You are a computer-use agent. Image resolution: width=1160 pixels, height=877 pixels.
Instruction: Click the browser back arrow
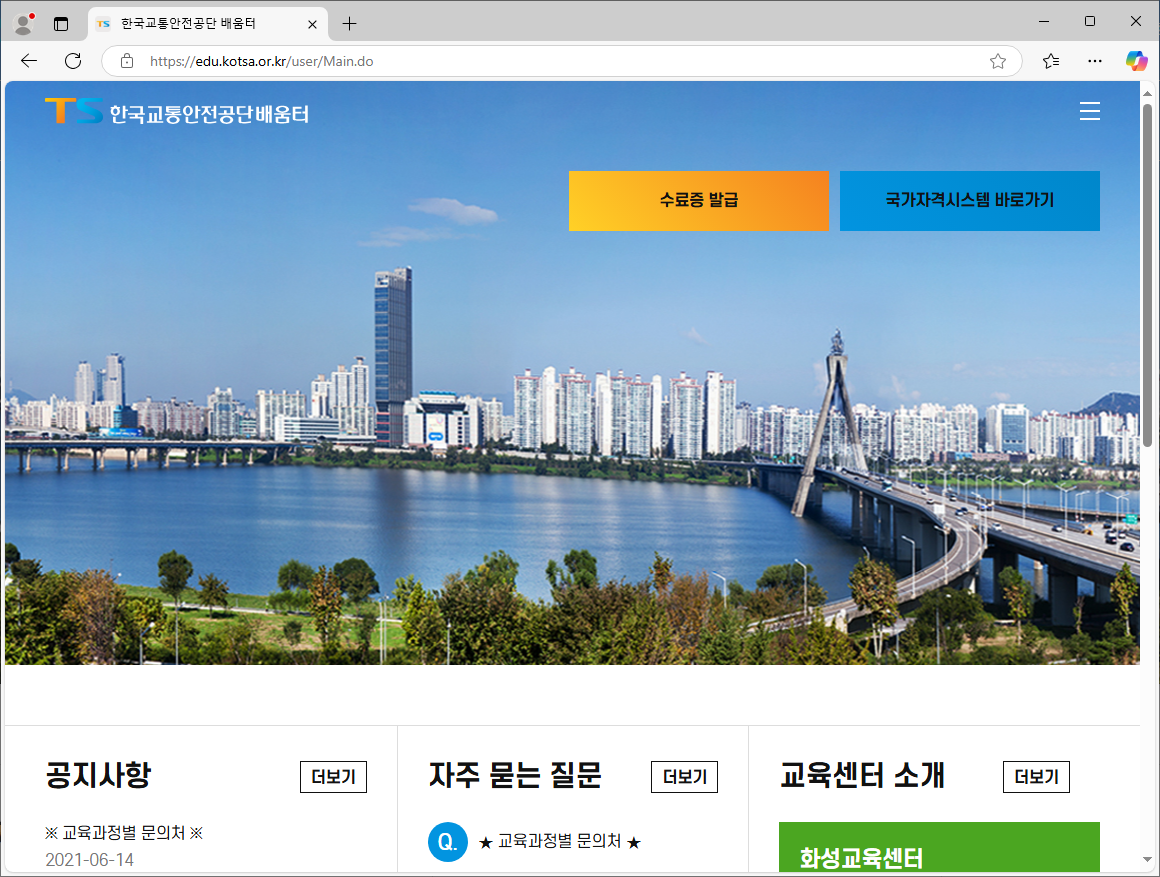tap(28, 60)
